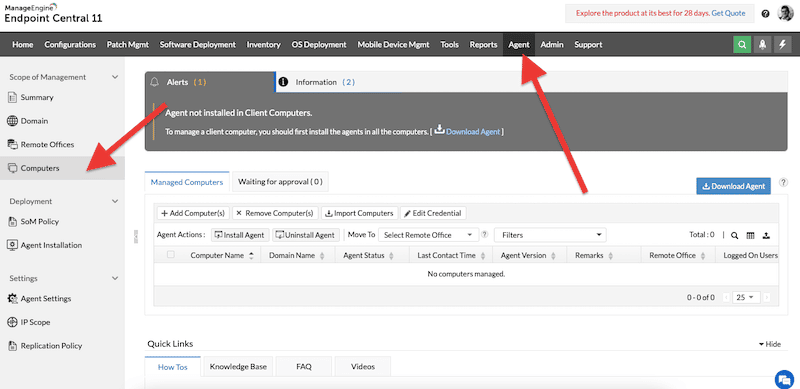
Task: Click Remove Computer(s) button
Action: coord(276,213)
